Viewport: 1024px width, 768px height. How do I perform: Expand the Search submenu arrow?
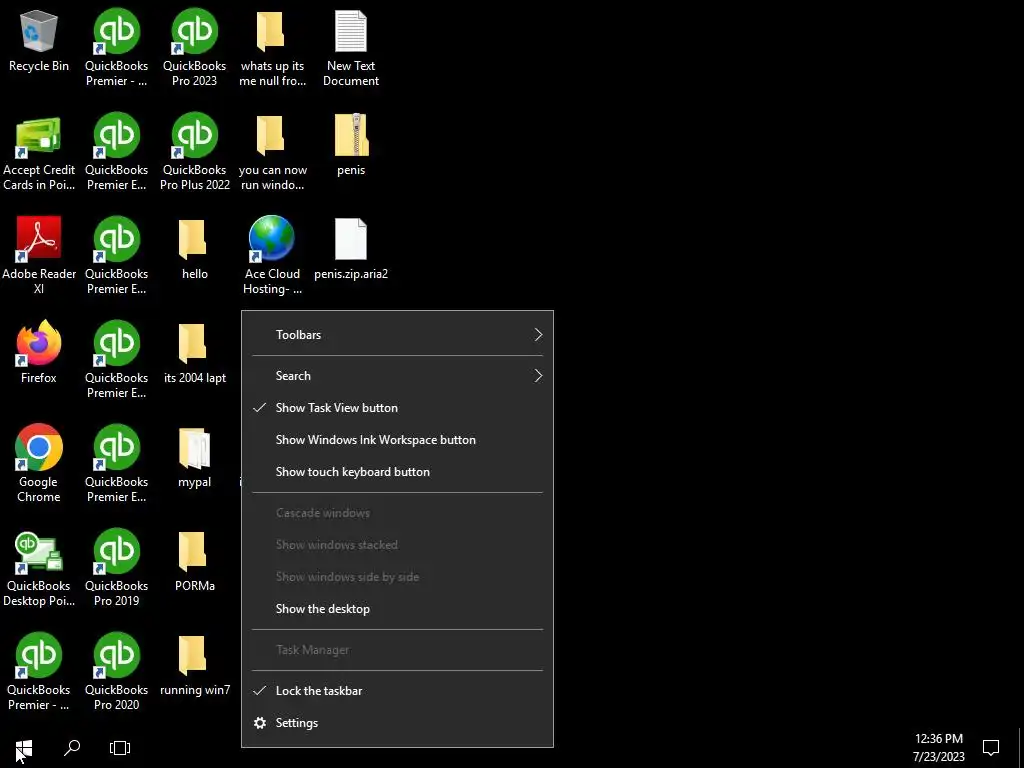[x=538, y=376]
